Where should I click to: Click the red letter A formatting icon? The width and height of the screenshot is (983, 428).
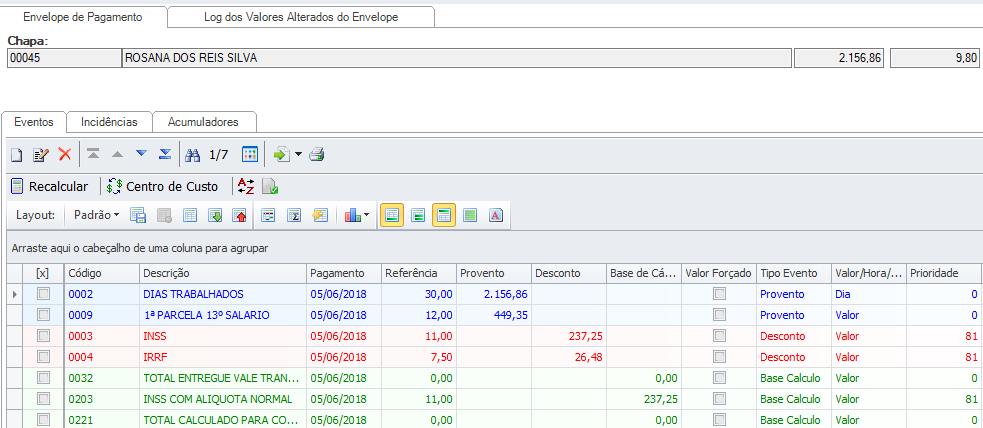495,215
